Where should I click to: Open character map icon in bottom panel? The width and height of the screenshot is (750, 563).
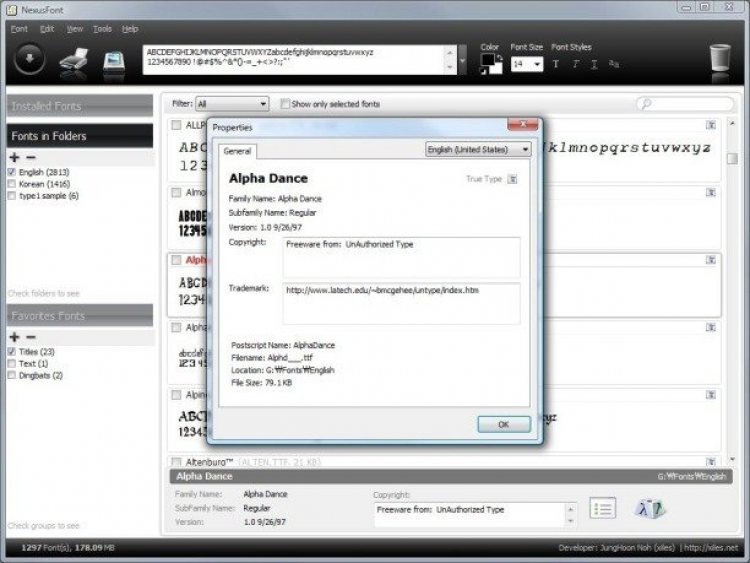tap(650, 508)
